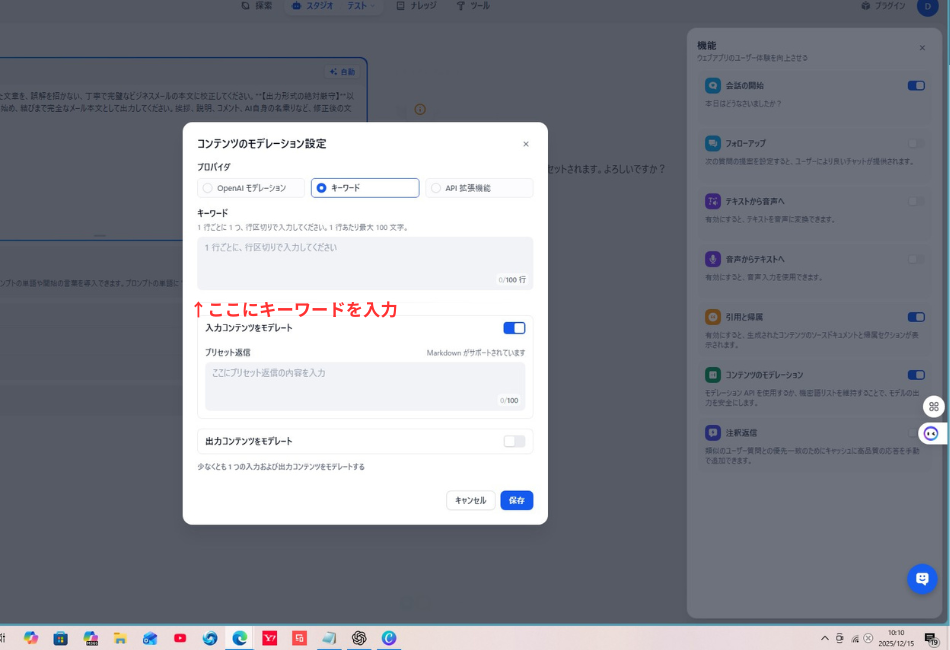Click into the keywords text area
The height and width of the screenshot is (650, 950).
click(364, 262)
